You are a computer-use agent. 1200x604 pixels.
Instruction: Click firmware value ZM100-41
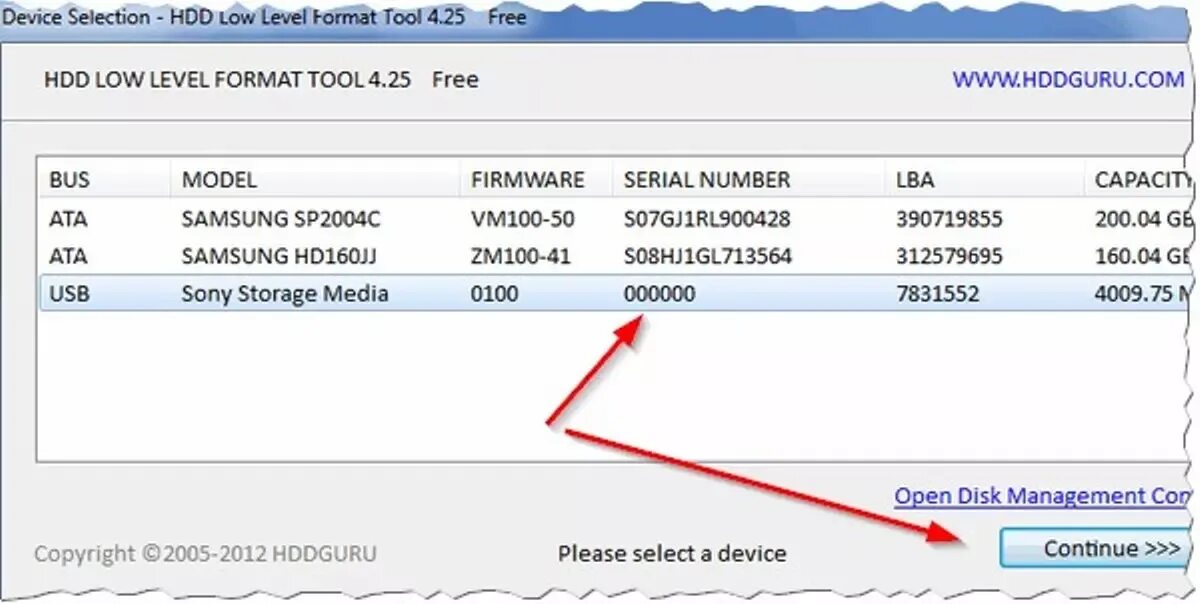pyautogui.click(x=520, y=256)
